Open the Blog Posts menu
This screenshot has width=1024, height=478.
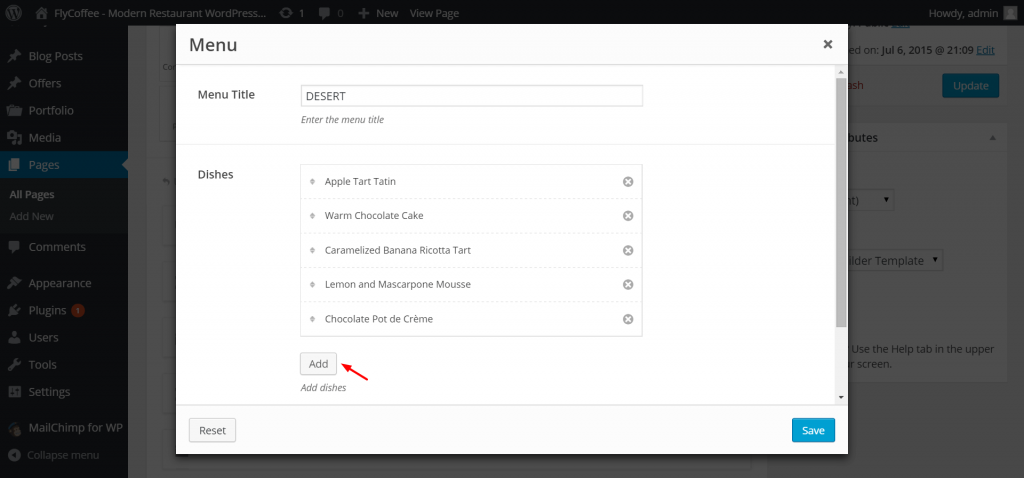[56, 56]
